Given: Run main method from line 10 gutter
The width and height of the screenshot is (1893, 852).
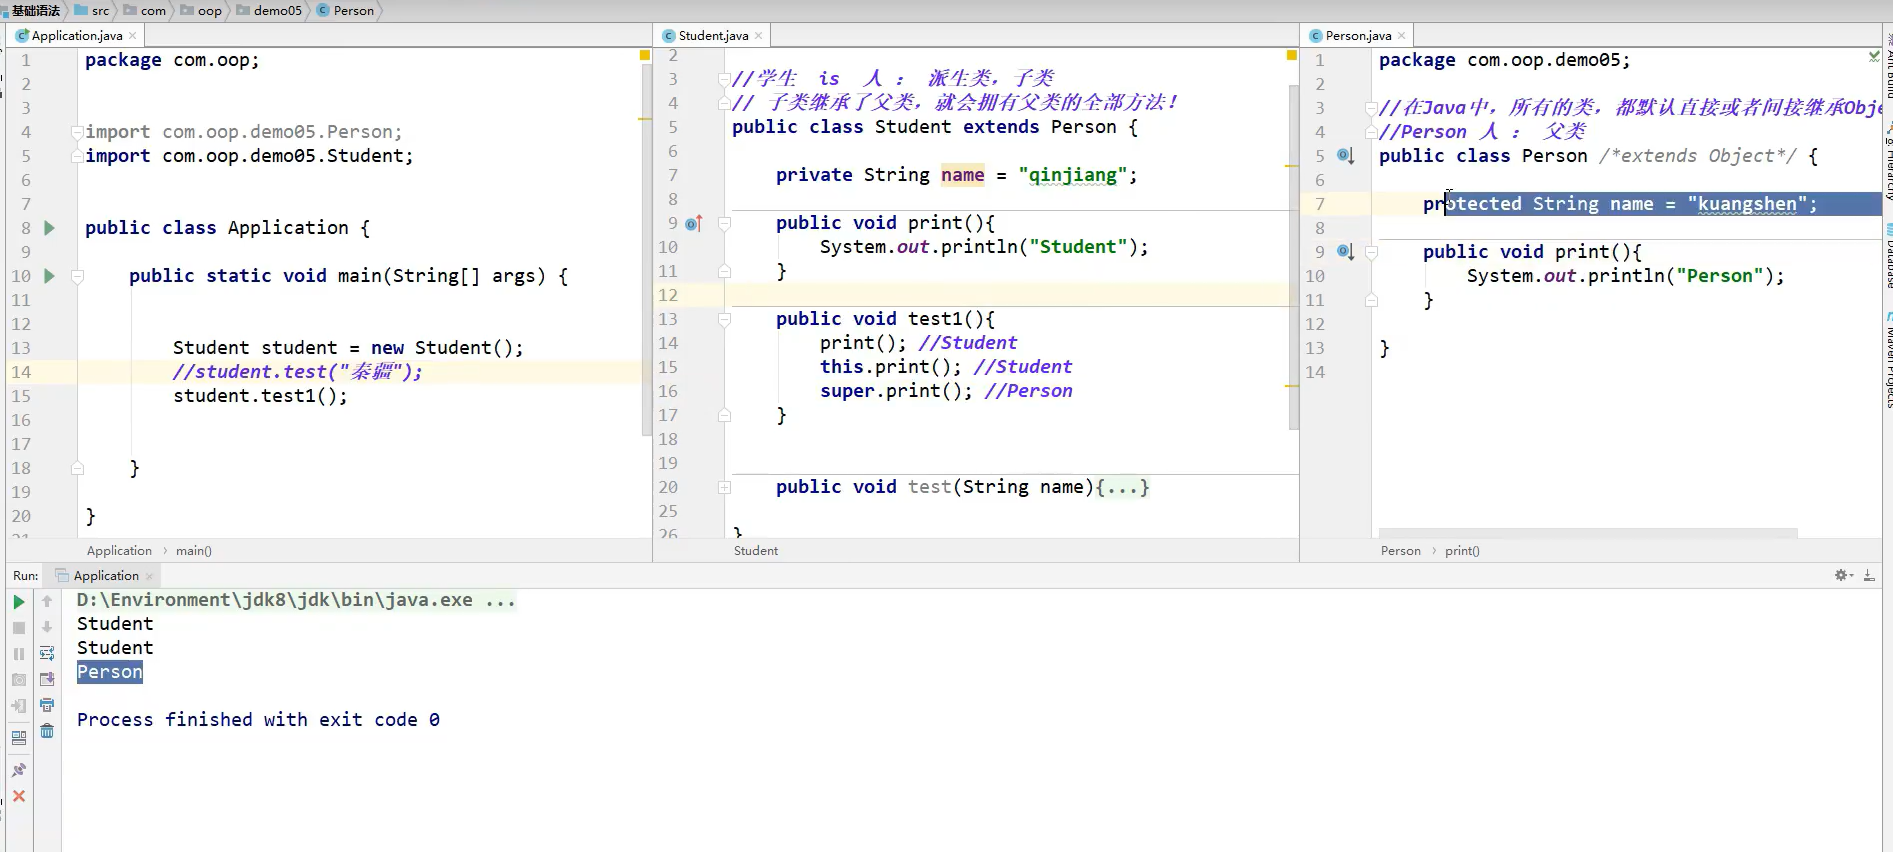Looking at the screenshot, I should point(49,276).
